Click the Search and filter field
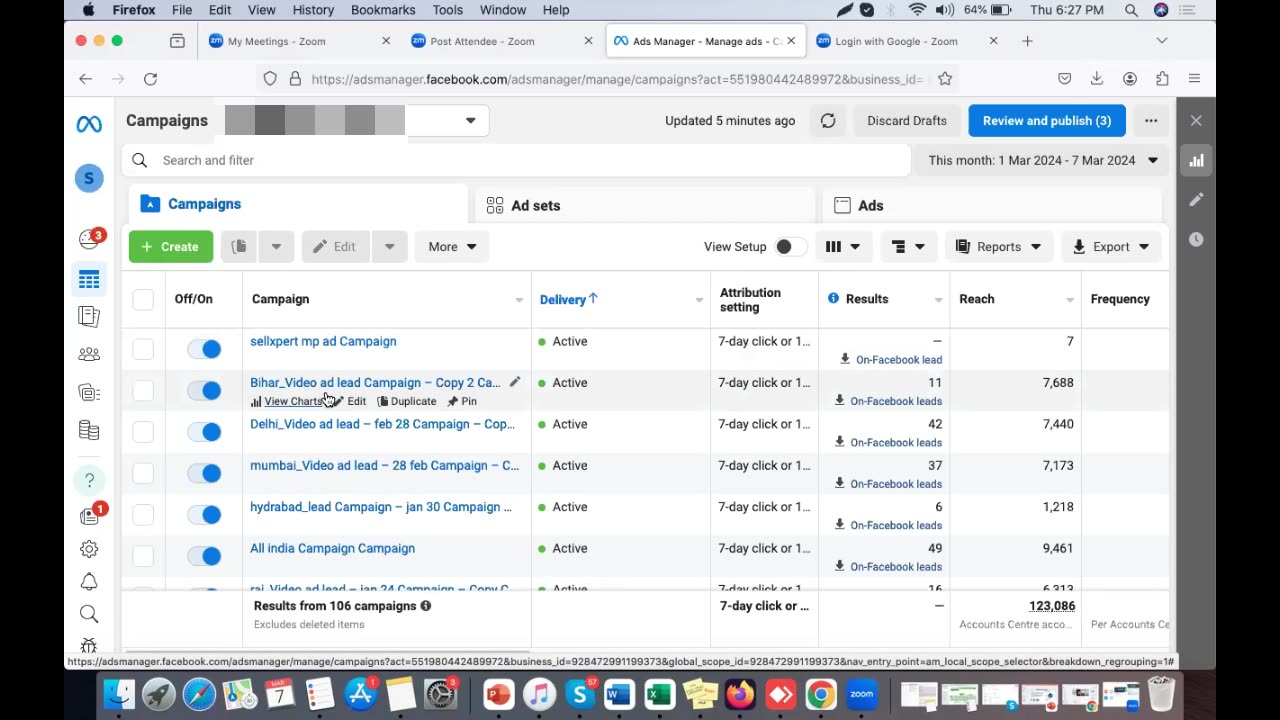The height and width of the screenshot is (720, 1280). [516, 160]
